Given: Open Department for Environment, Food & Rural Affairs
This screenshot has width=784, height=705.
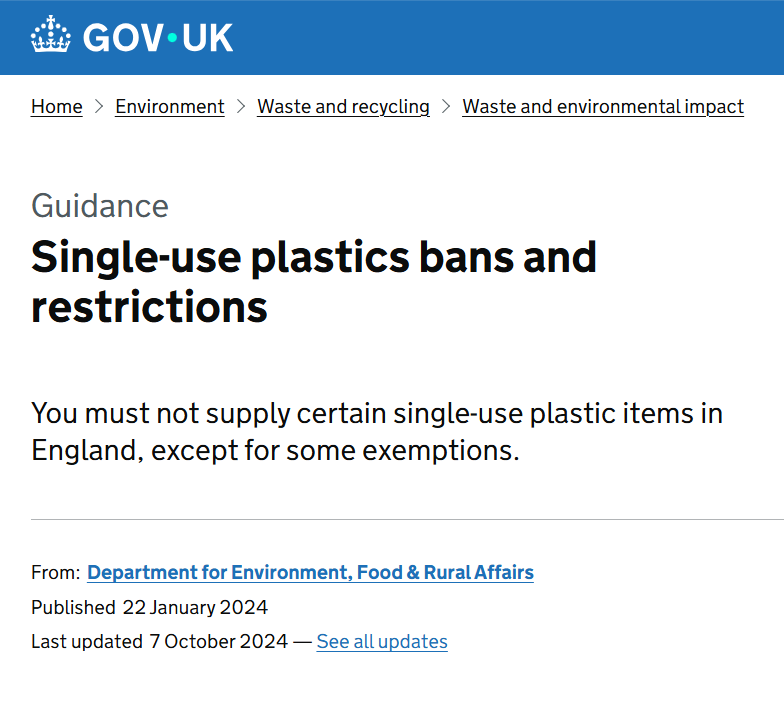Looking at the screenshot, I should coord(310,573).
